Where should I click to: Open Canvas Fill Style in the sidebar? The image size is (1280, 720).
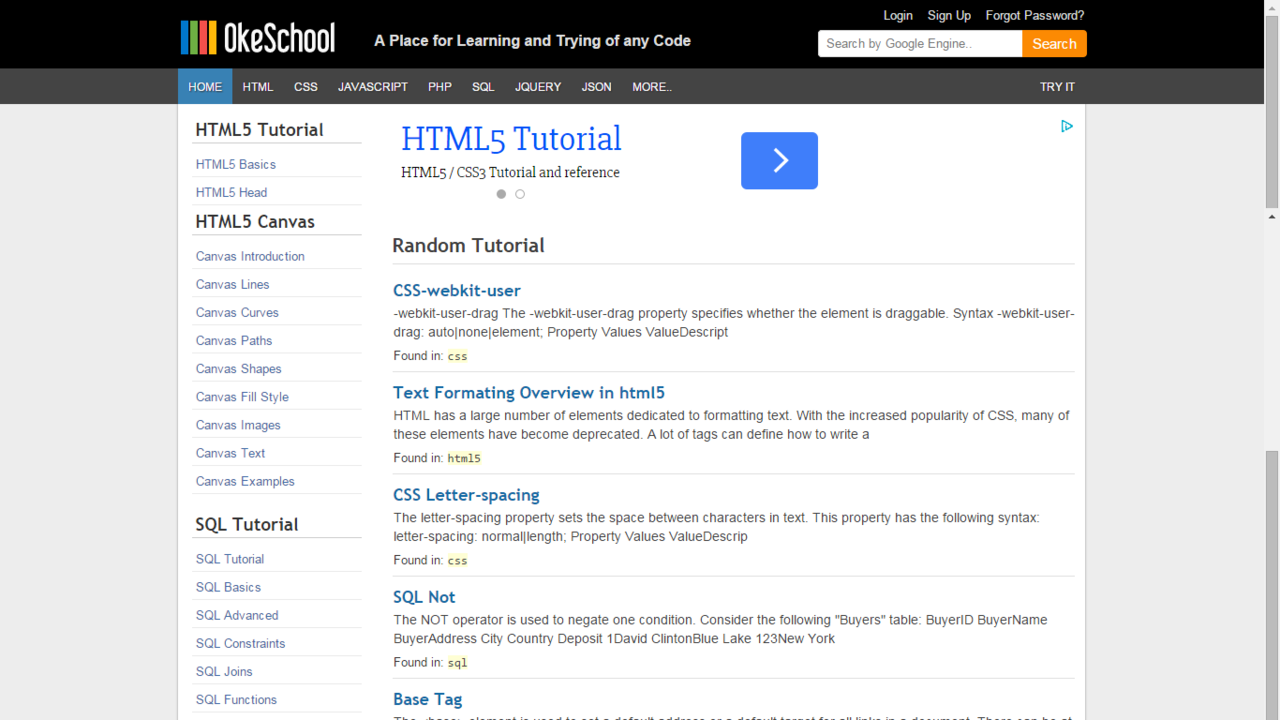pos(242,396)
